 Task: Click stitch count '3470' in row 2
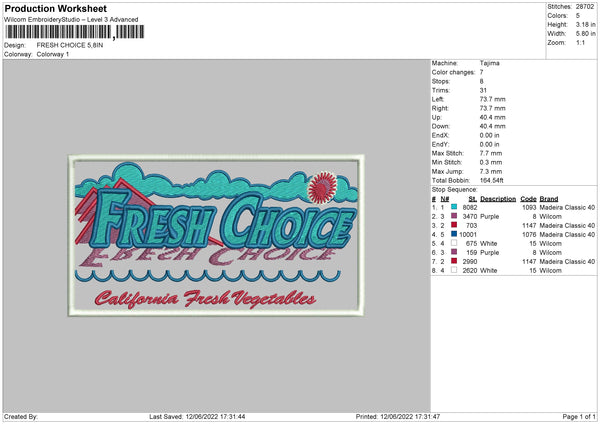click(470, 217)
